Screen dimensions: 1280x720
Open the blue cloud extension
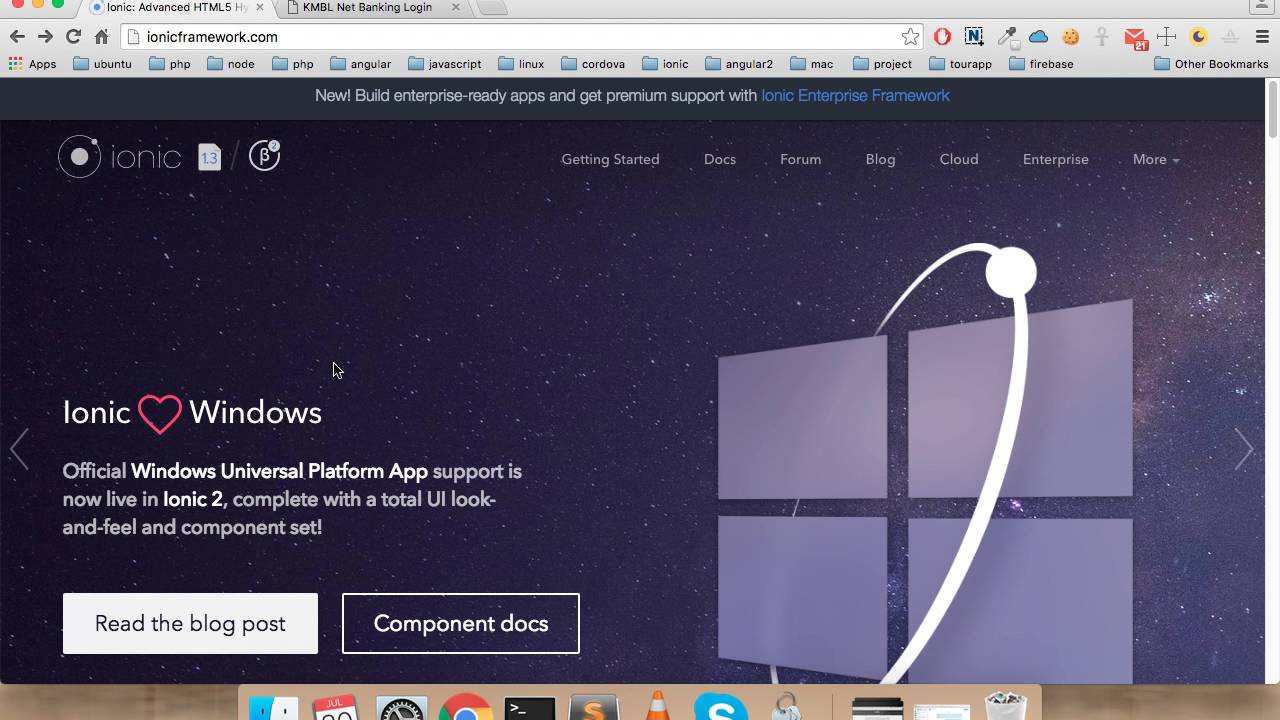coord(1038,37)
